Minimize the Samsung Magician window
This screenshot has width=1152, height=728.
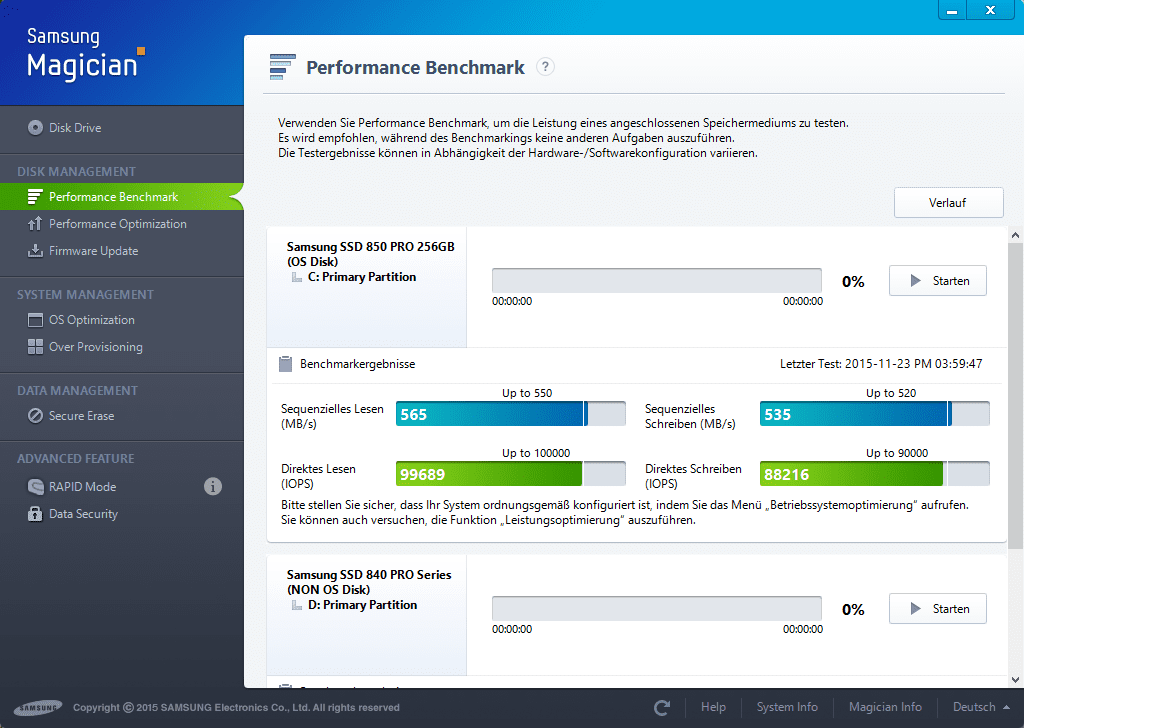pyautogui.click(x=951, y=10)
